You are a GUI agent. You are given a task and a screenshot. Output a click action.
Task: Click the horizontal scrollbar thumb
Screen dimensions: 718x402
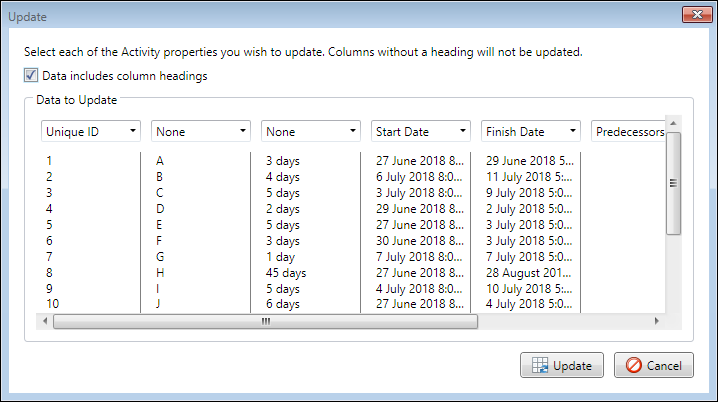click(x=266, y=321)
